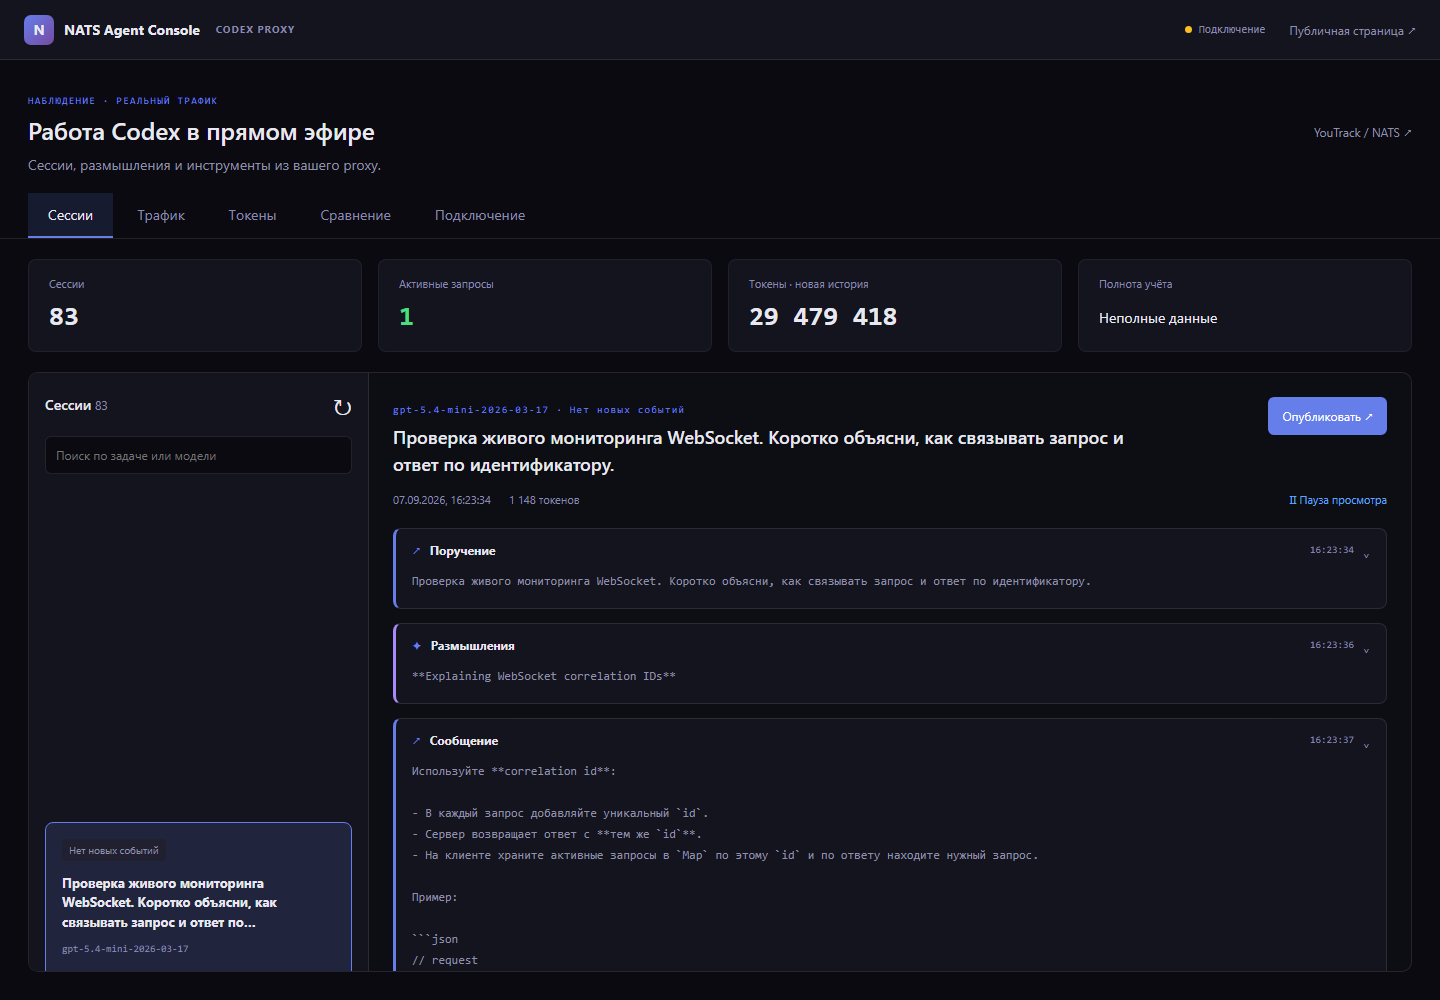Screen dimensions: 1440x1000
Task: Open the Трафик tab
Action: coord(161,215)
